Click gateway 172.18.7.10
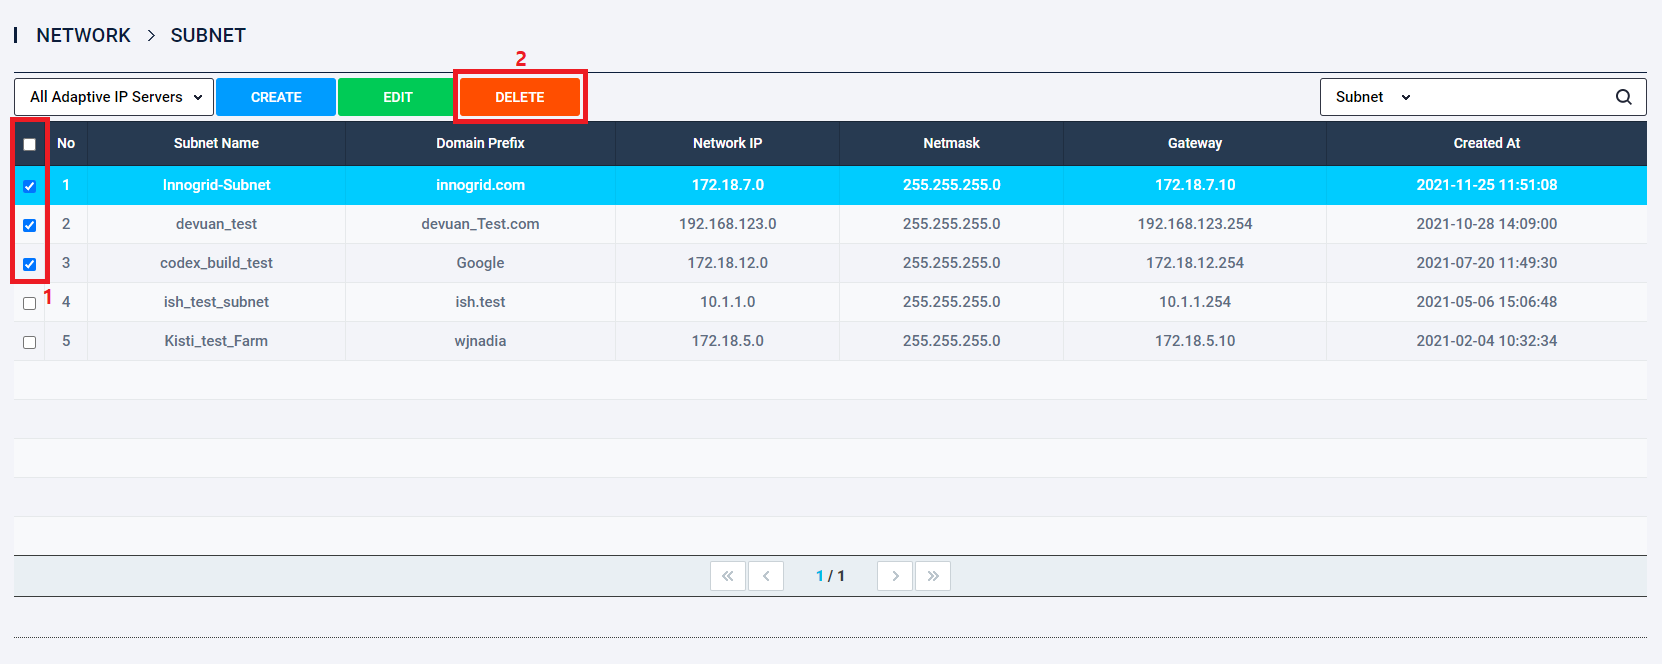Screen dimensions: 1662x664 (x=1195, y=185)
